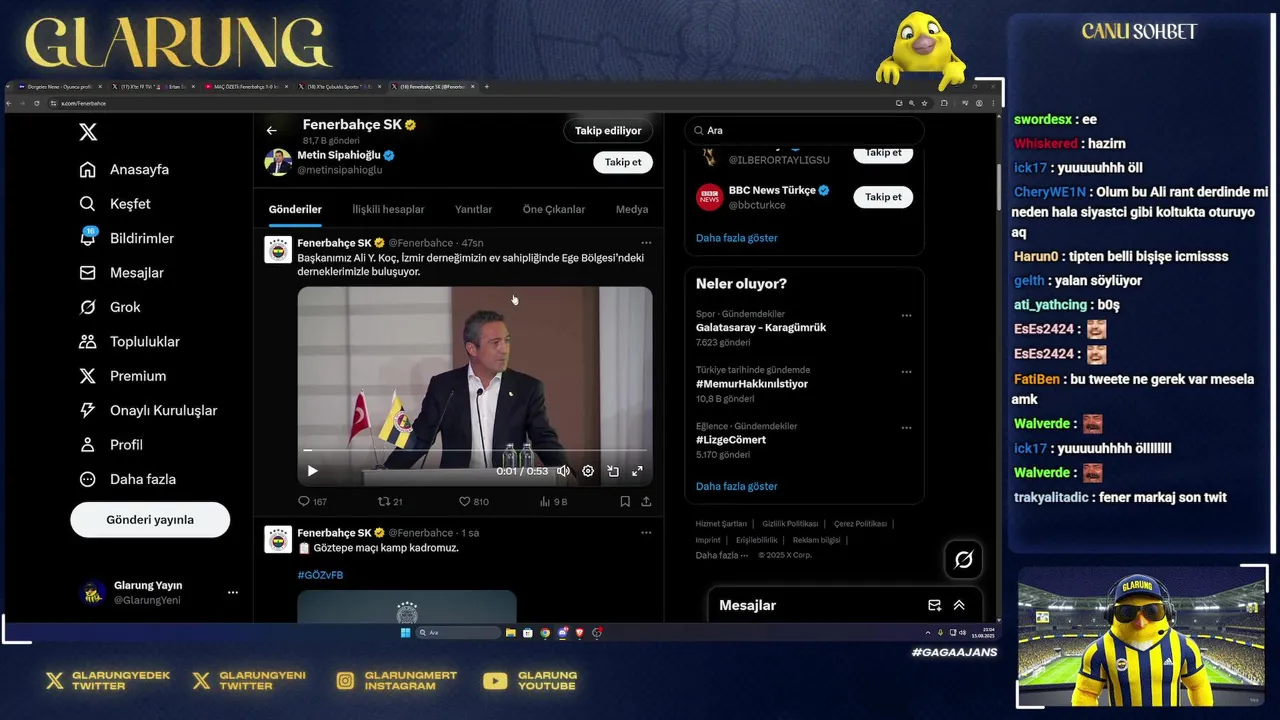Toggle picture-in-picture on the video
This screenshot has height=720, width=1280.
613,471
